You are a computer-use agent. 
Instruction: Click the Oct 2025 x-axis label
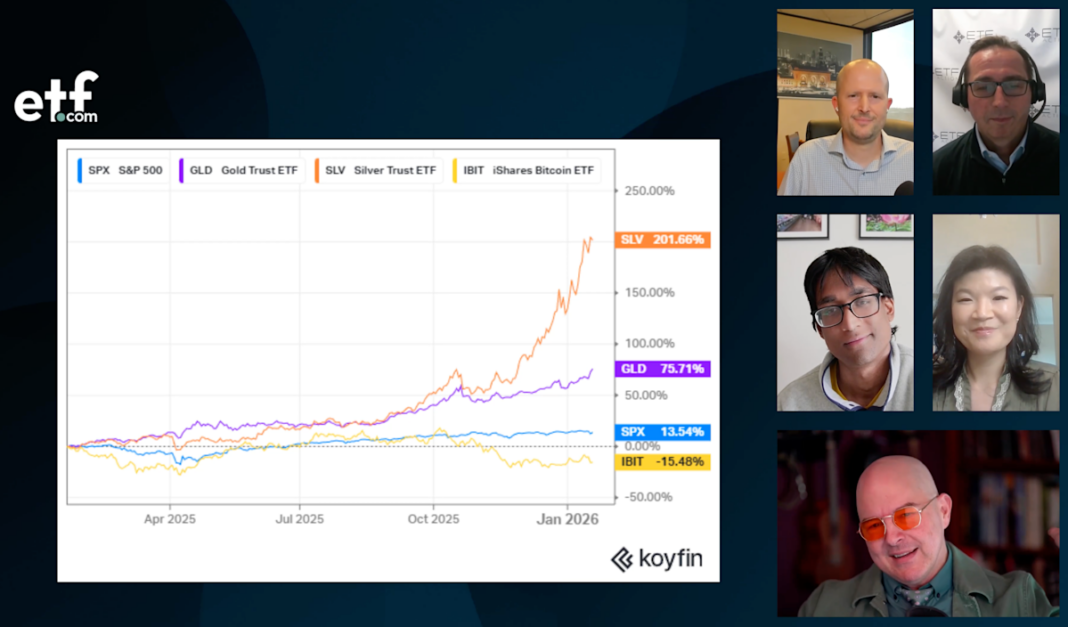tap(433, 519)
